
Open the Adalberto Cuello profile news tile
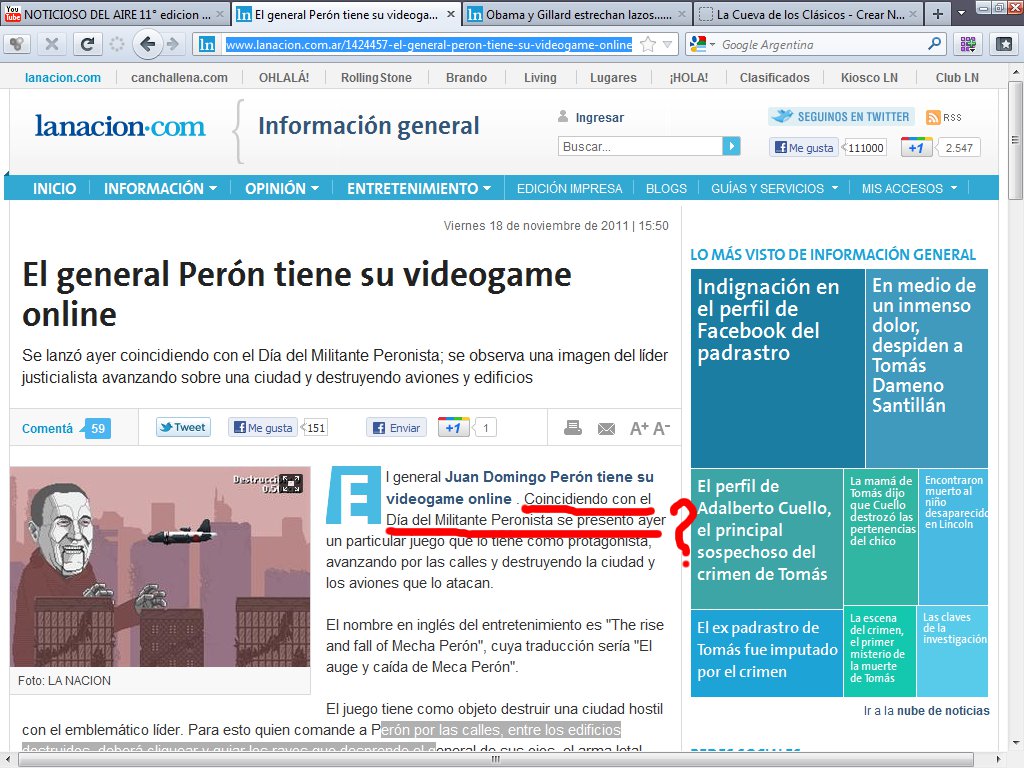click(x=767, y=539)
